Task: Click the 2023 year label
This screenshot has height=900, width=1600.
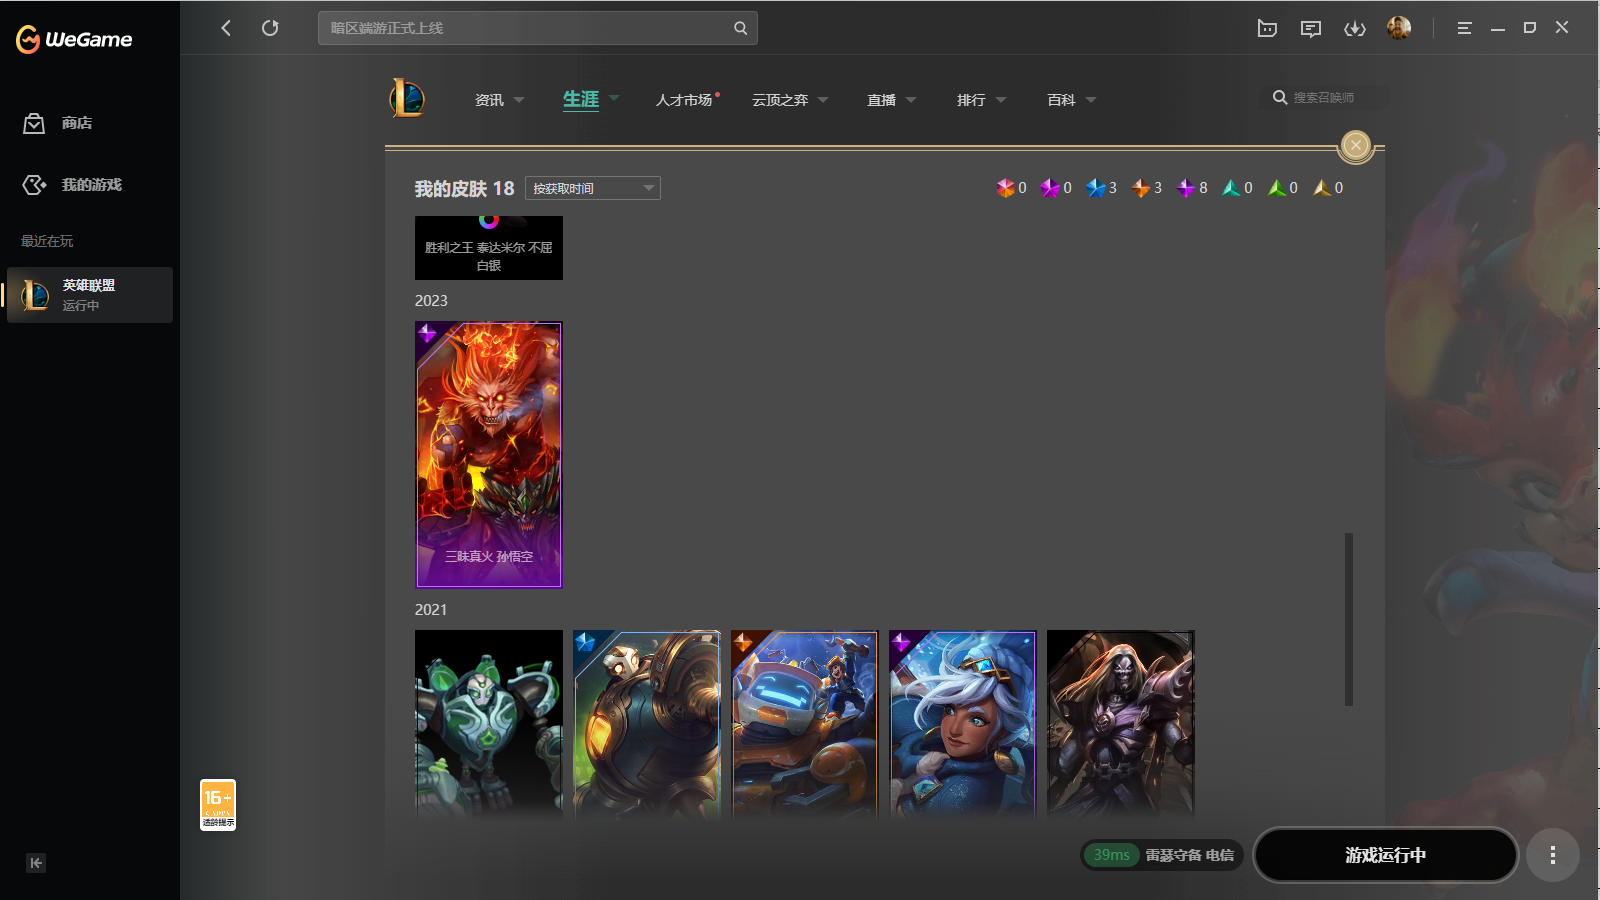Action: coord(431,301)
